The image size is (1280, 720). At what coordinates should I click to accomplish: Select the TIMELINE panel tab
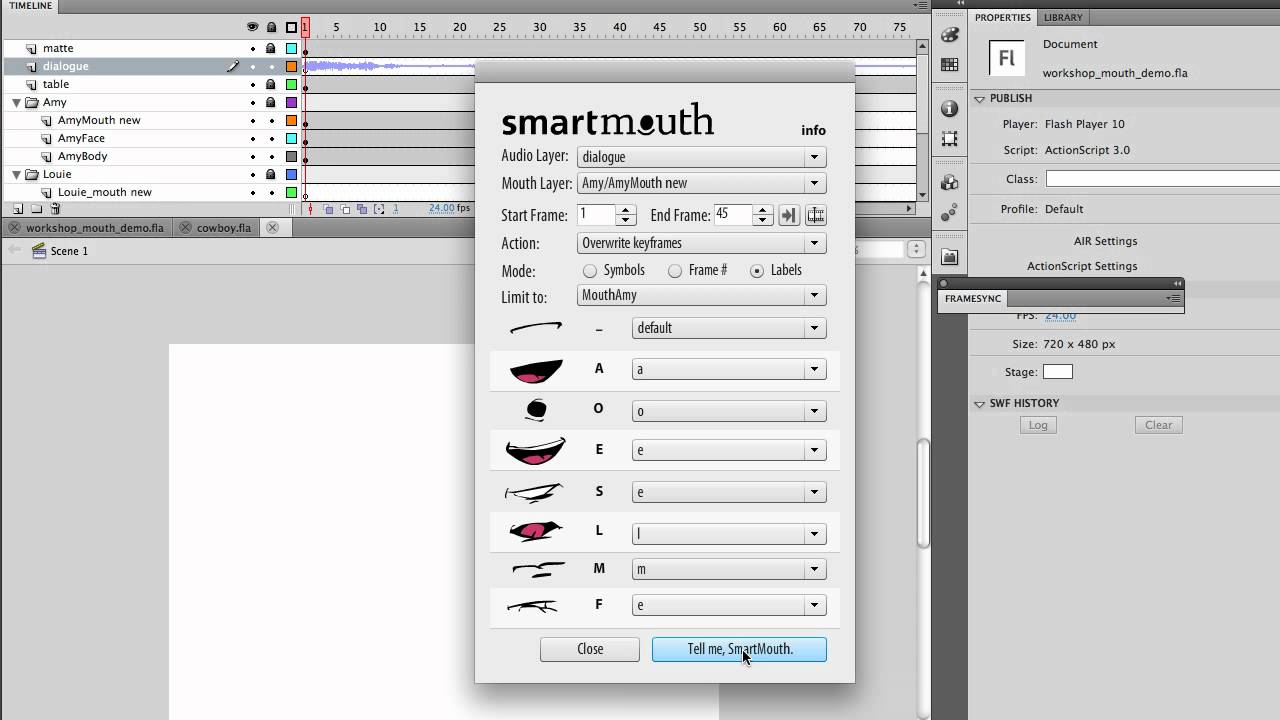click(30, 6)
